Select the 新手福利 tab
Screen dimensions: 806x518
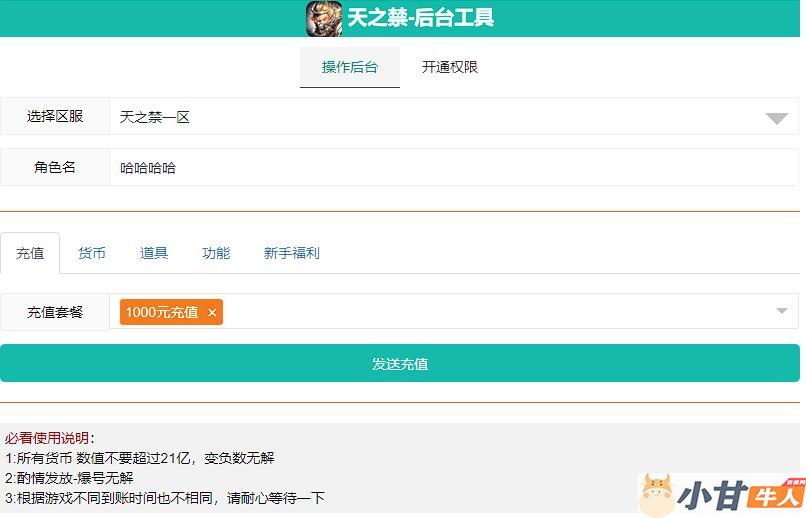291,253
